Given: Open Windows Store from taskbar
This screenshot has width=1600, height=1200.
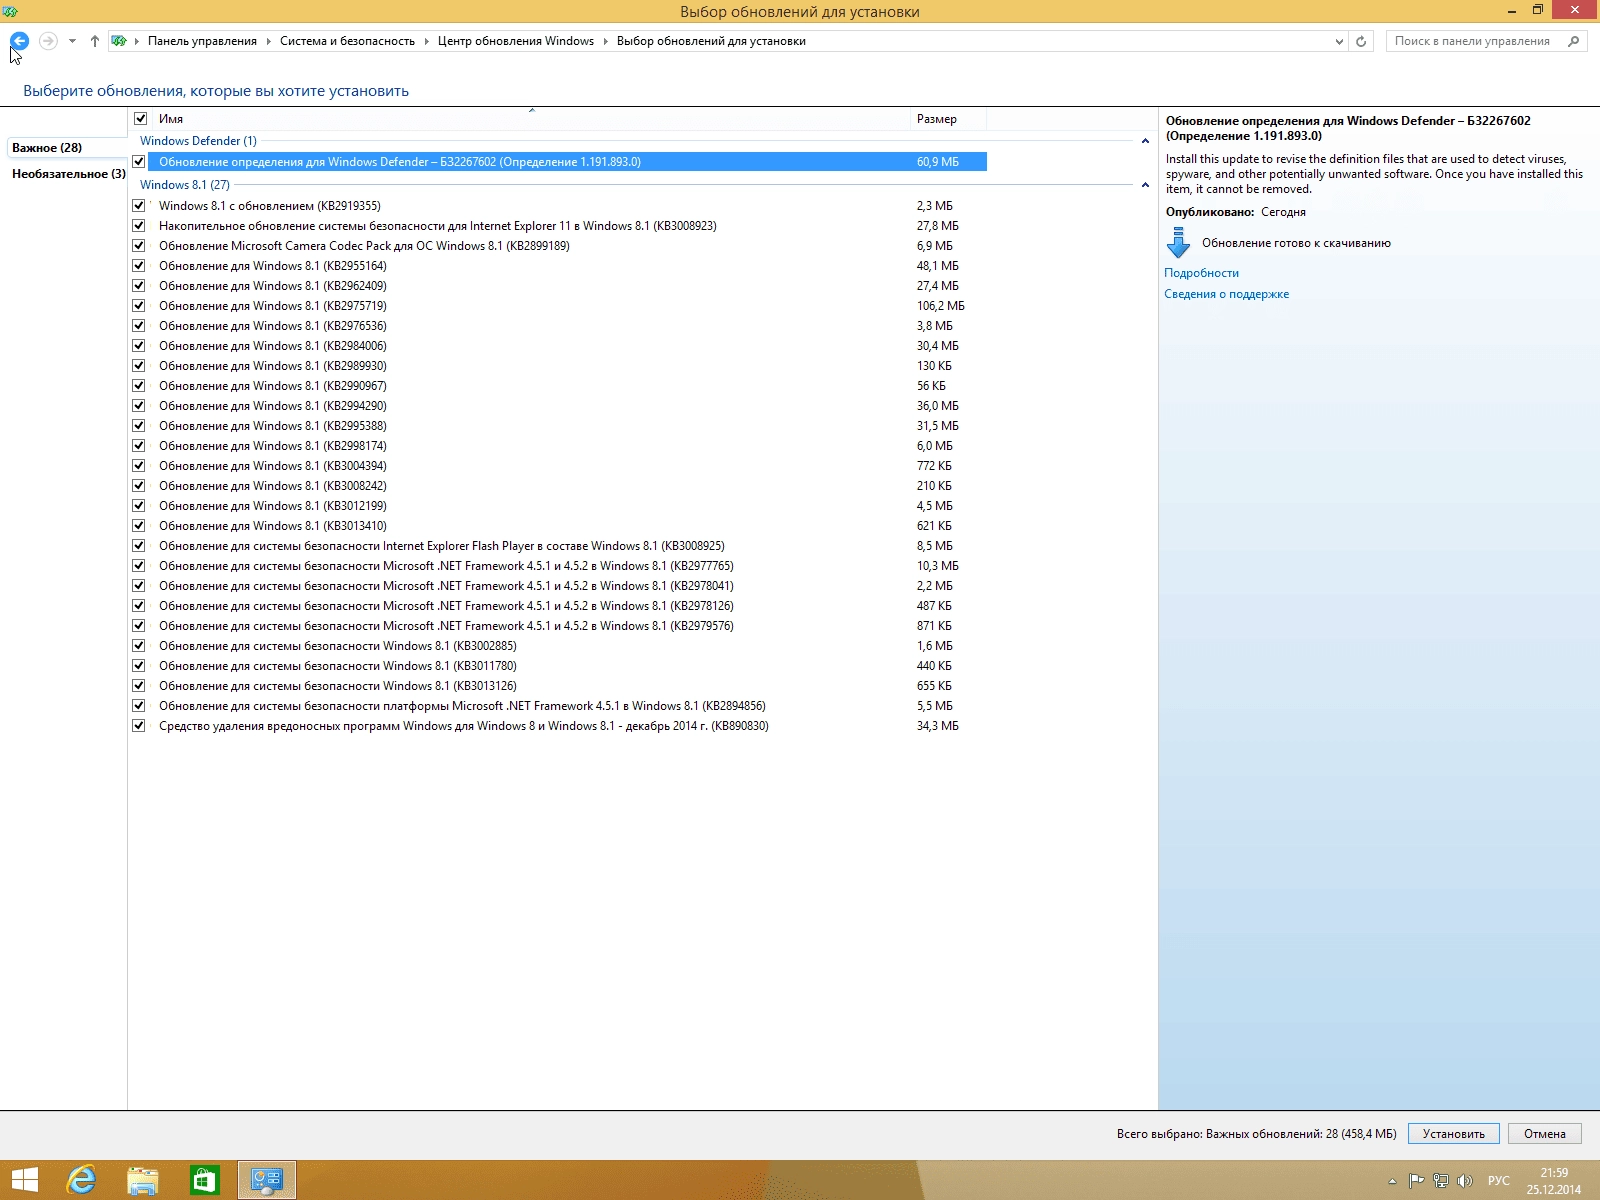Looking at the screenshot, I should coord(204,1180).
